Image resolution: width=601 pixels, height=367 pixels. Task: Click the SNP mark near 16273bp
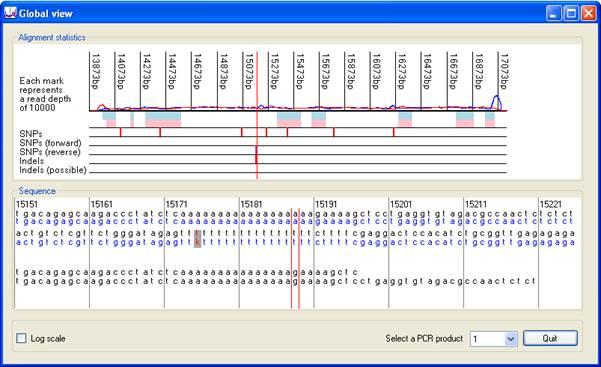pyautogui.click(x=394, y=132)
